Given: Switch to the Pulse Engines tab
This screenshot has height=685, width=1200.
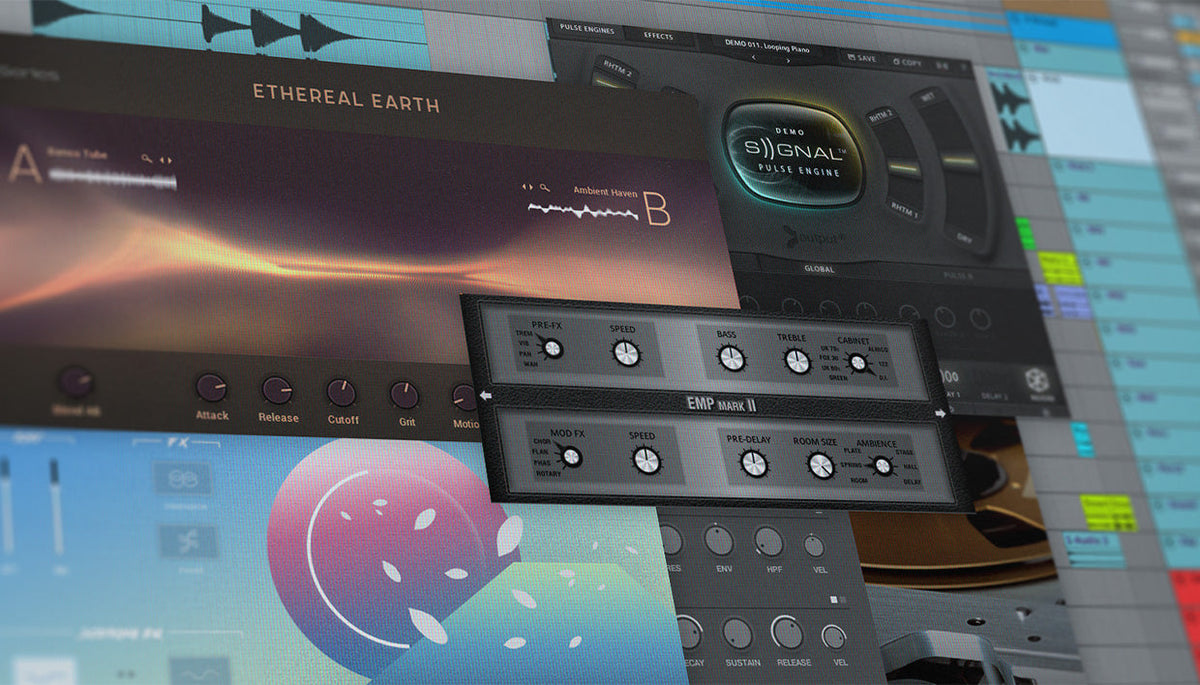Looking at the screenshot, I should click(x=585, y=31).
